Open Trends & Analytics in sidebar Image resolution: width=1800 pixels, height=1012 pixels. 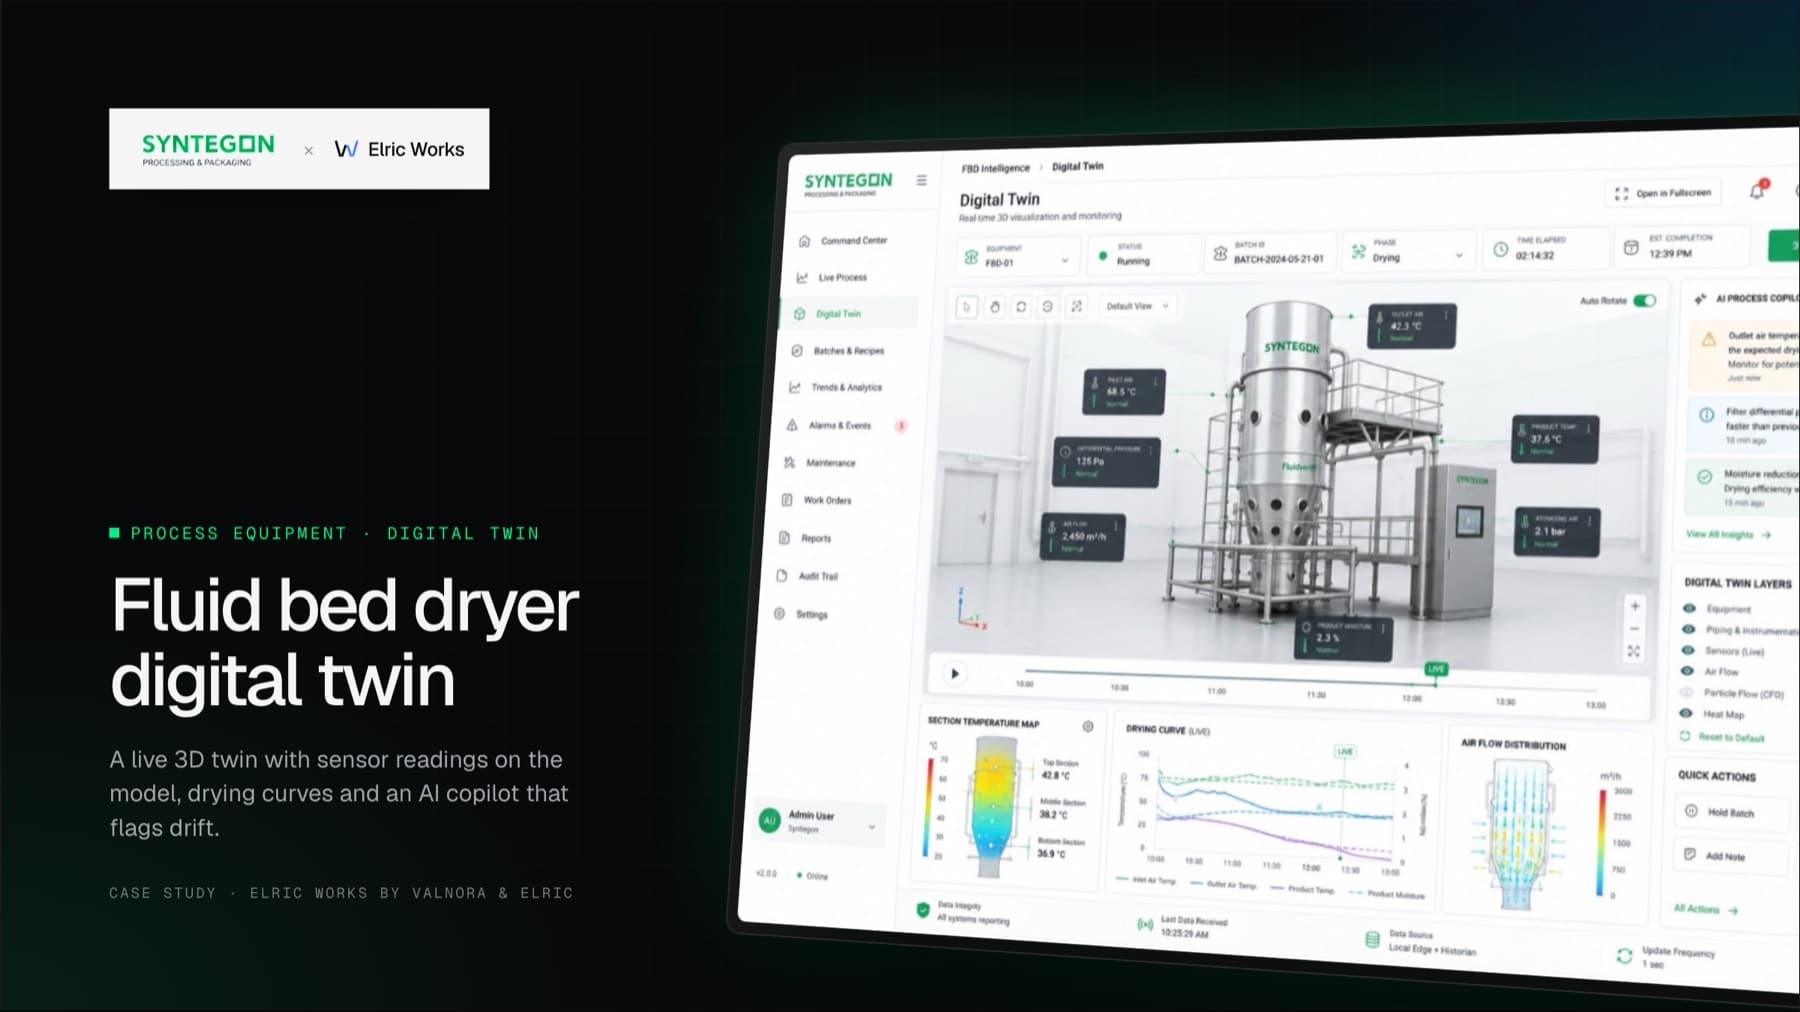pyautogui.click(x=835, y=387)
